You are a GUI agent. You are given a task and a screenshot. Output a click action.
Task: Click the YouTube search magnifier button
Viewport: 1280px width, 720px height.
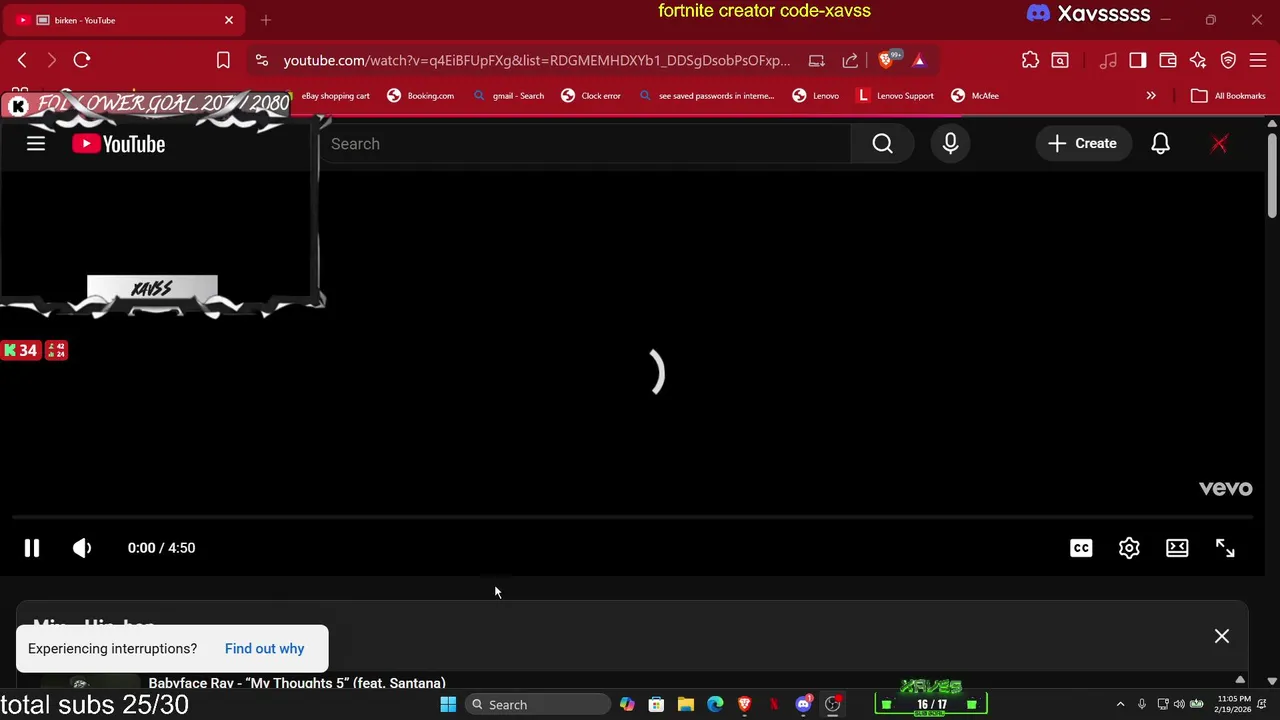882,144
